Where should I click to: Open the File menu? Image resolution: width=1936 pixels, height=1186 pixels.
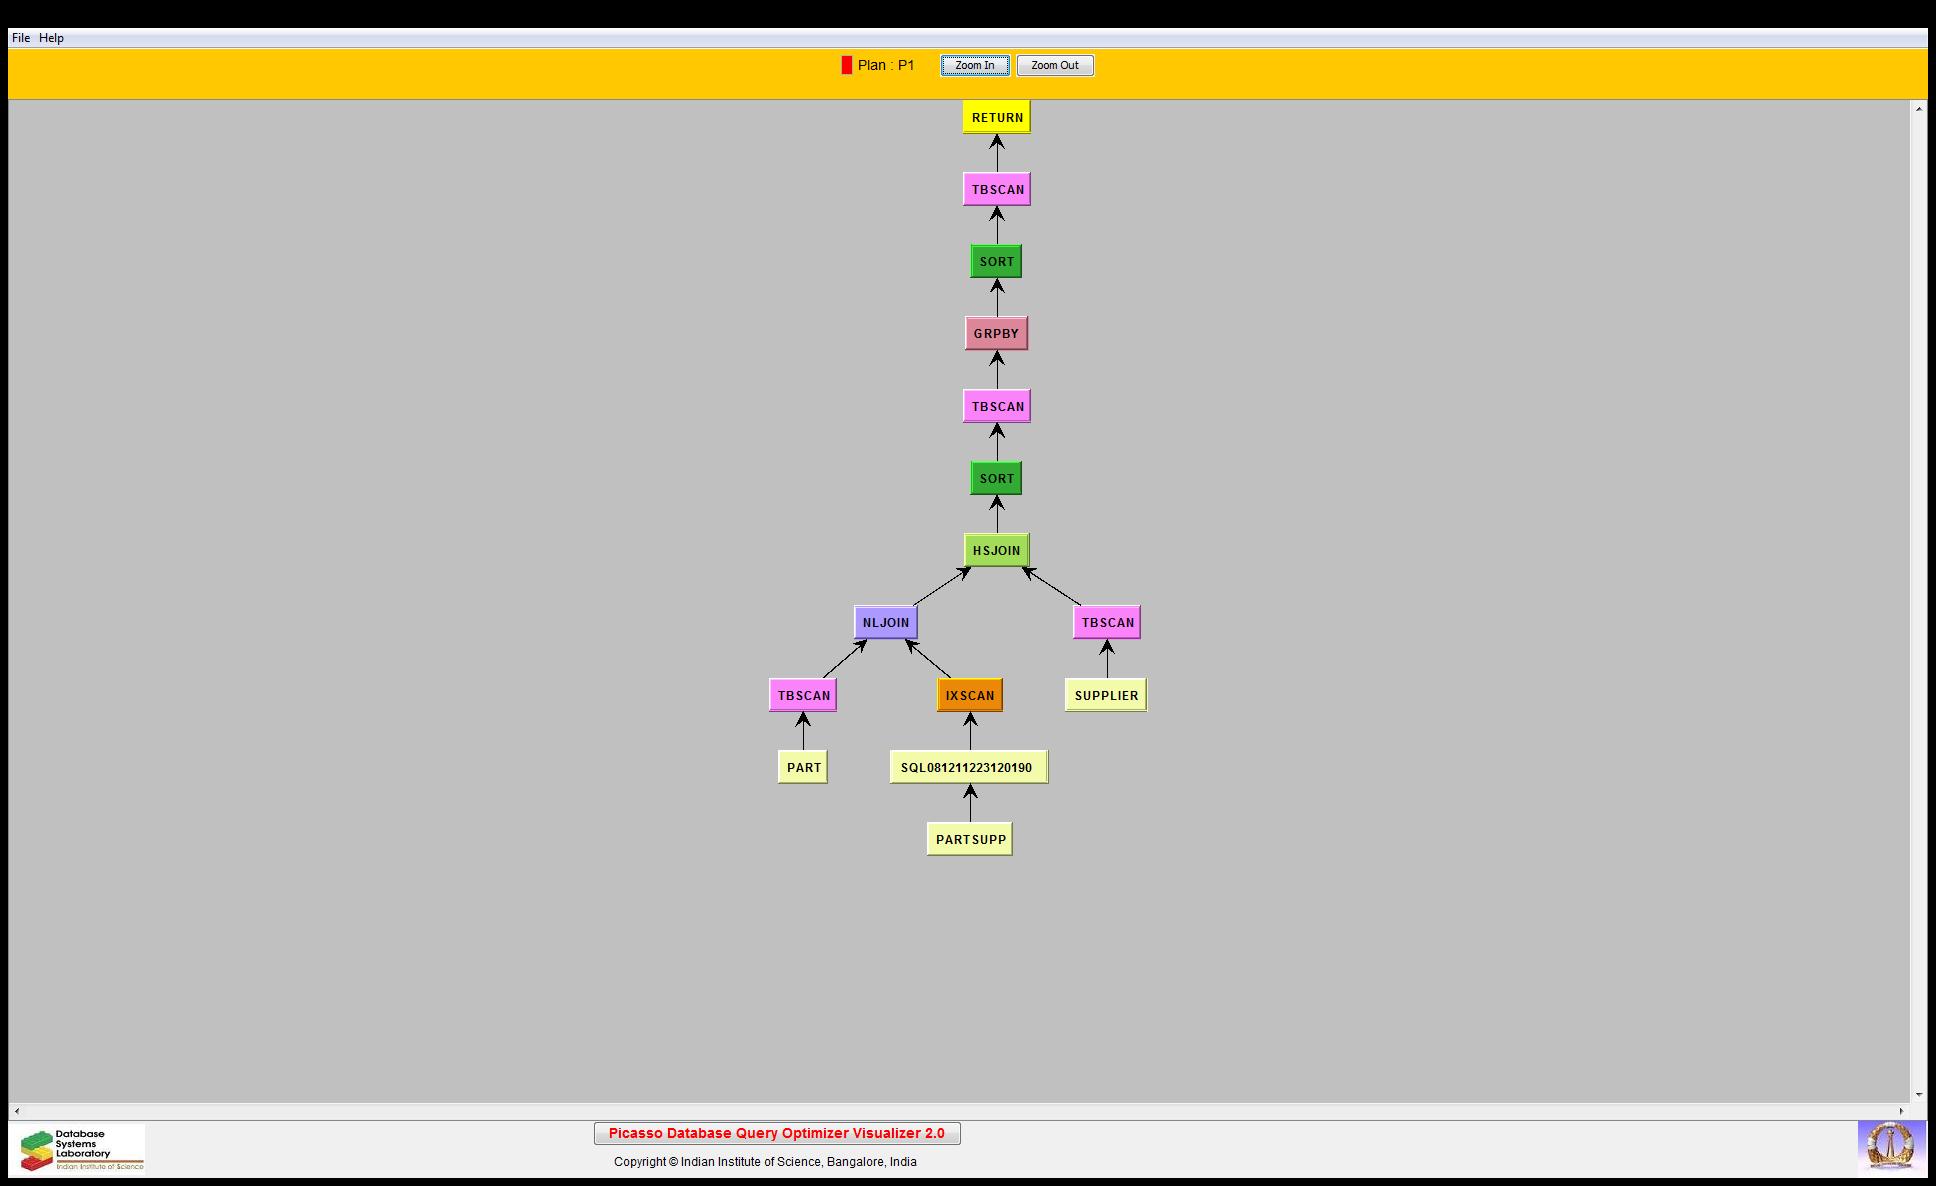21,38
